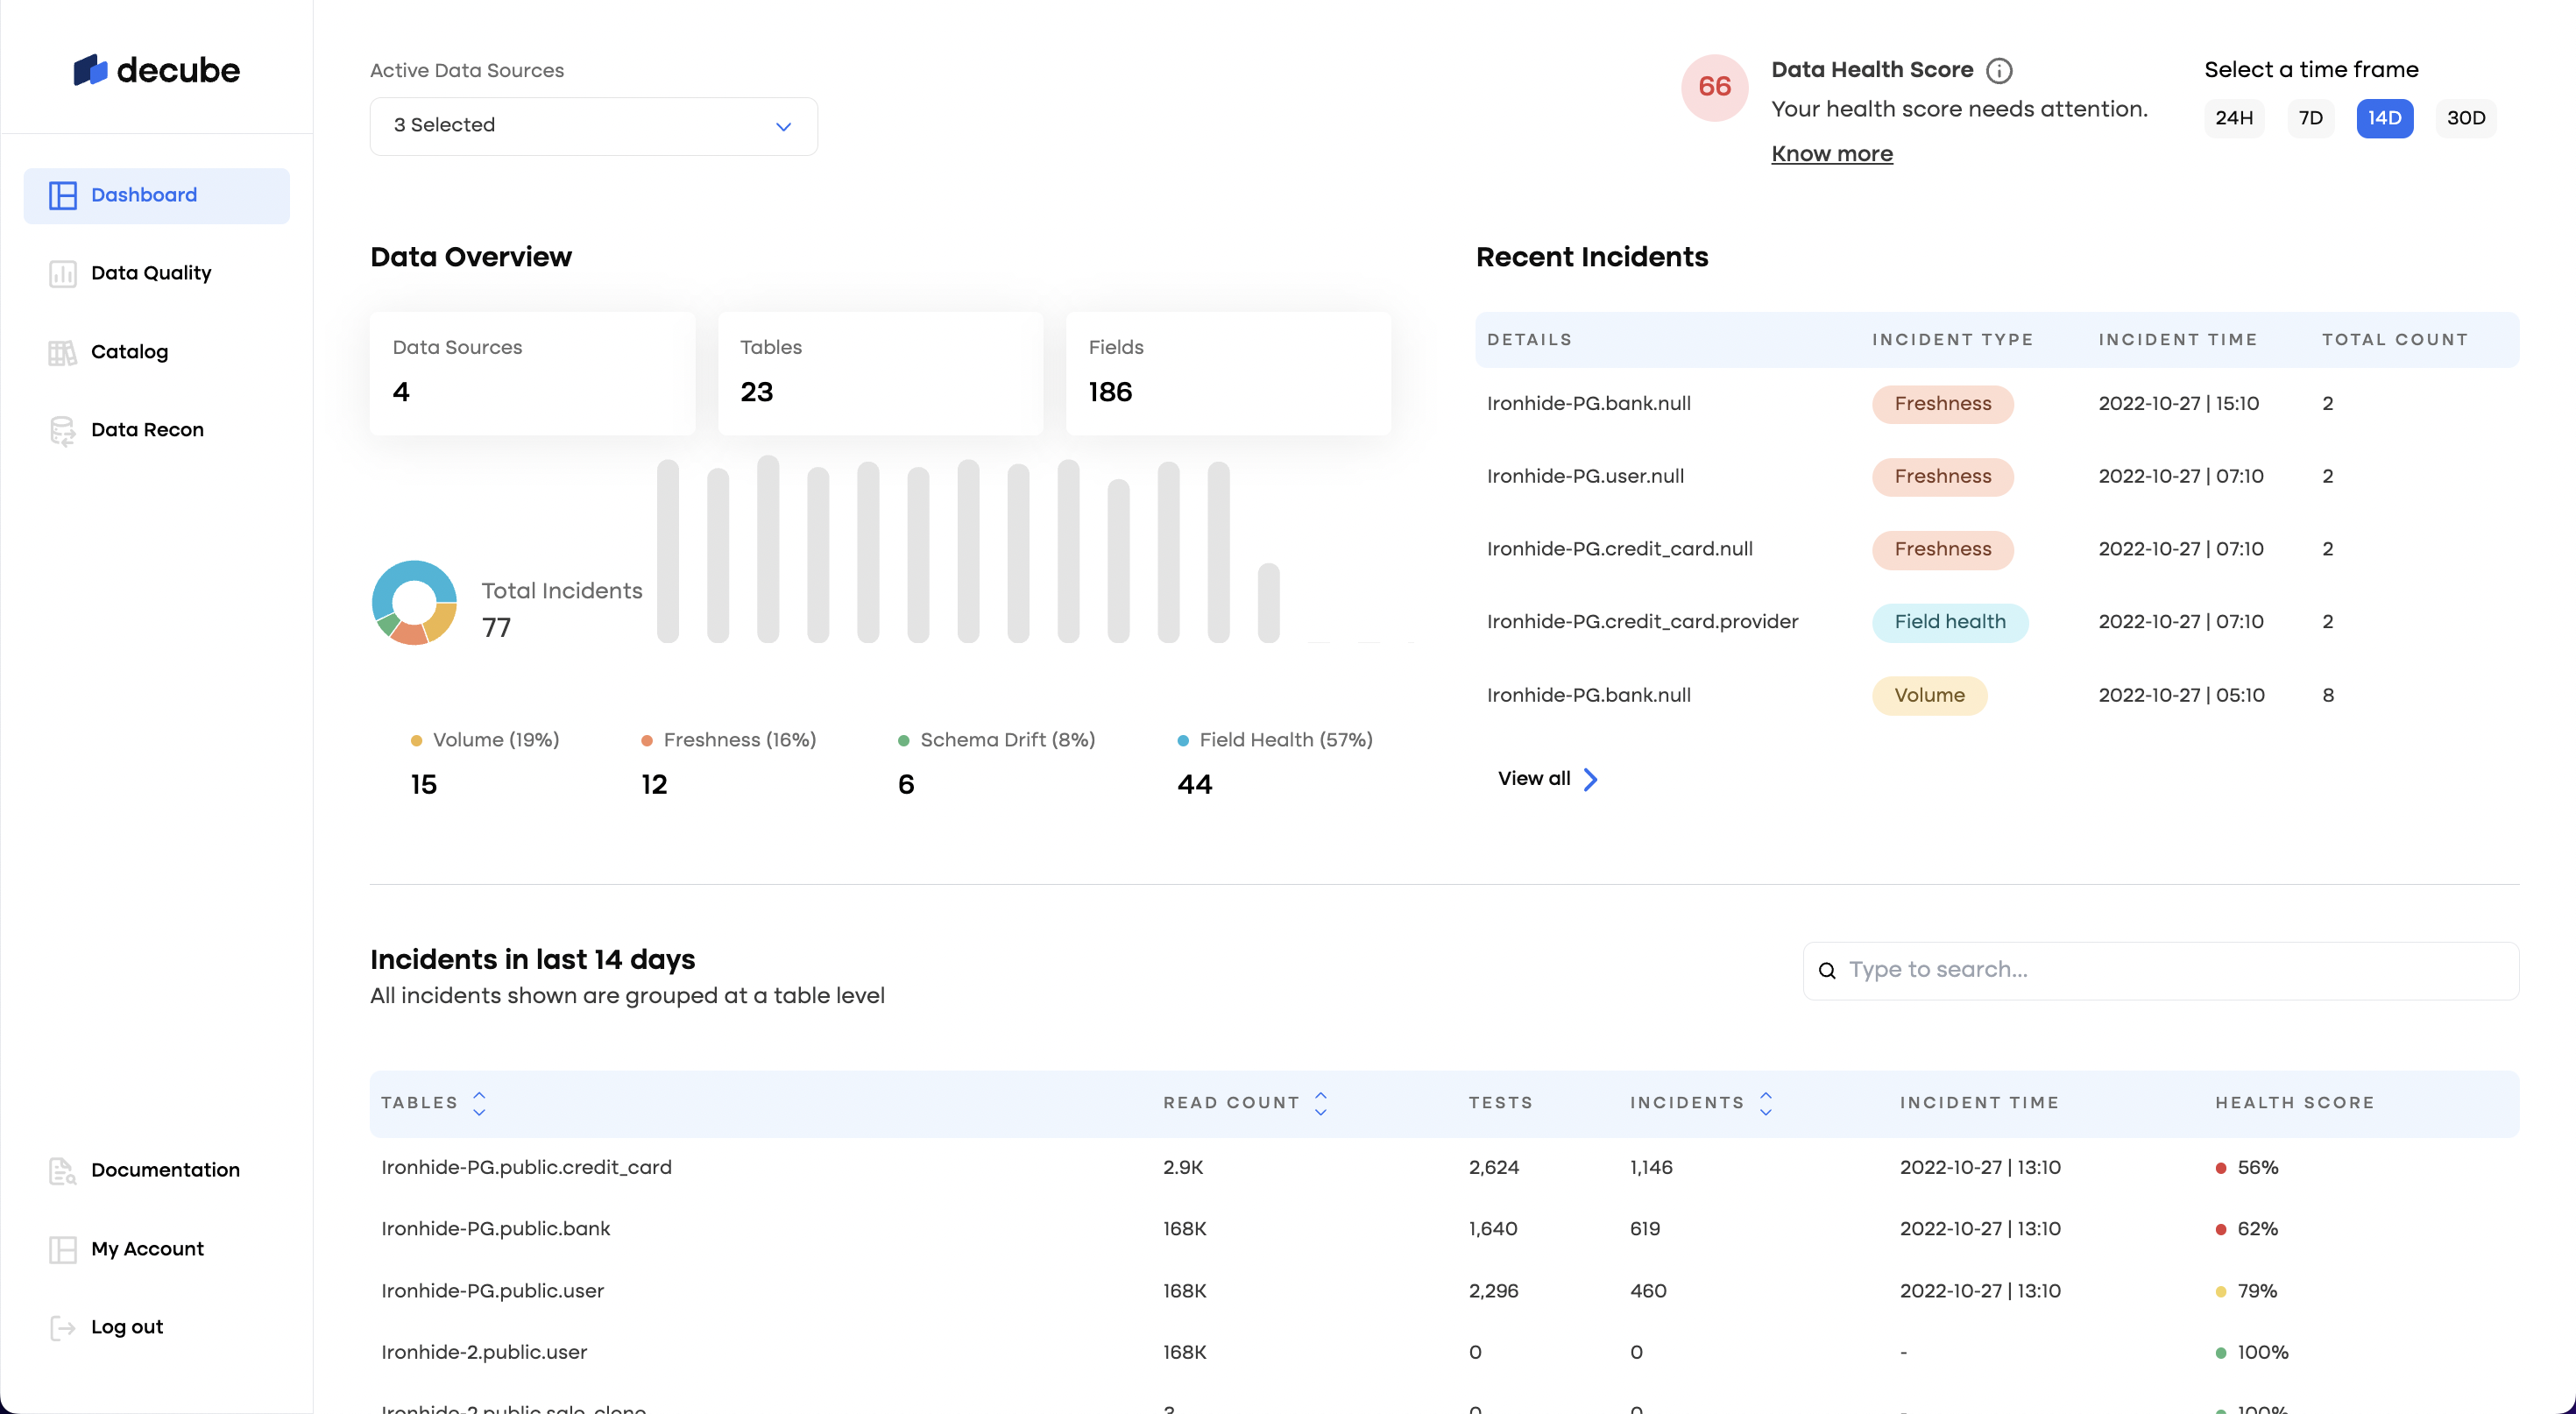Select the 24H time frame
2576x1414 pixels.
click(x=2234, y=118)
